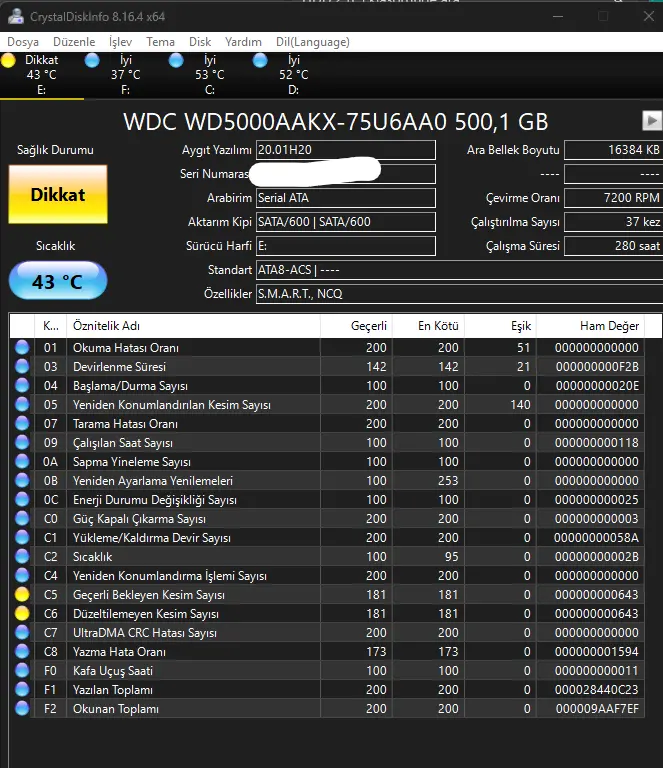Click the Ham Değer column header
Screen dimensions: 663x768
[x=591, y=326]
